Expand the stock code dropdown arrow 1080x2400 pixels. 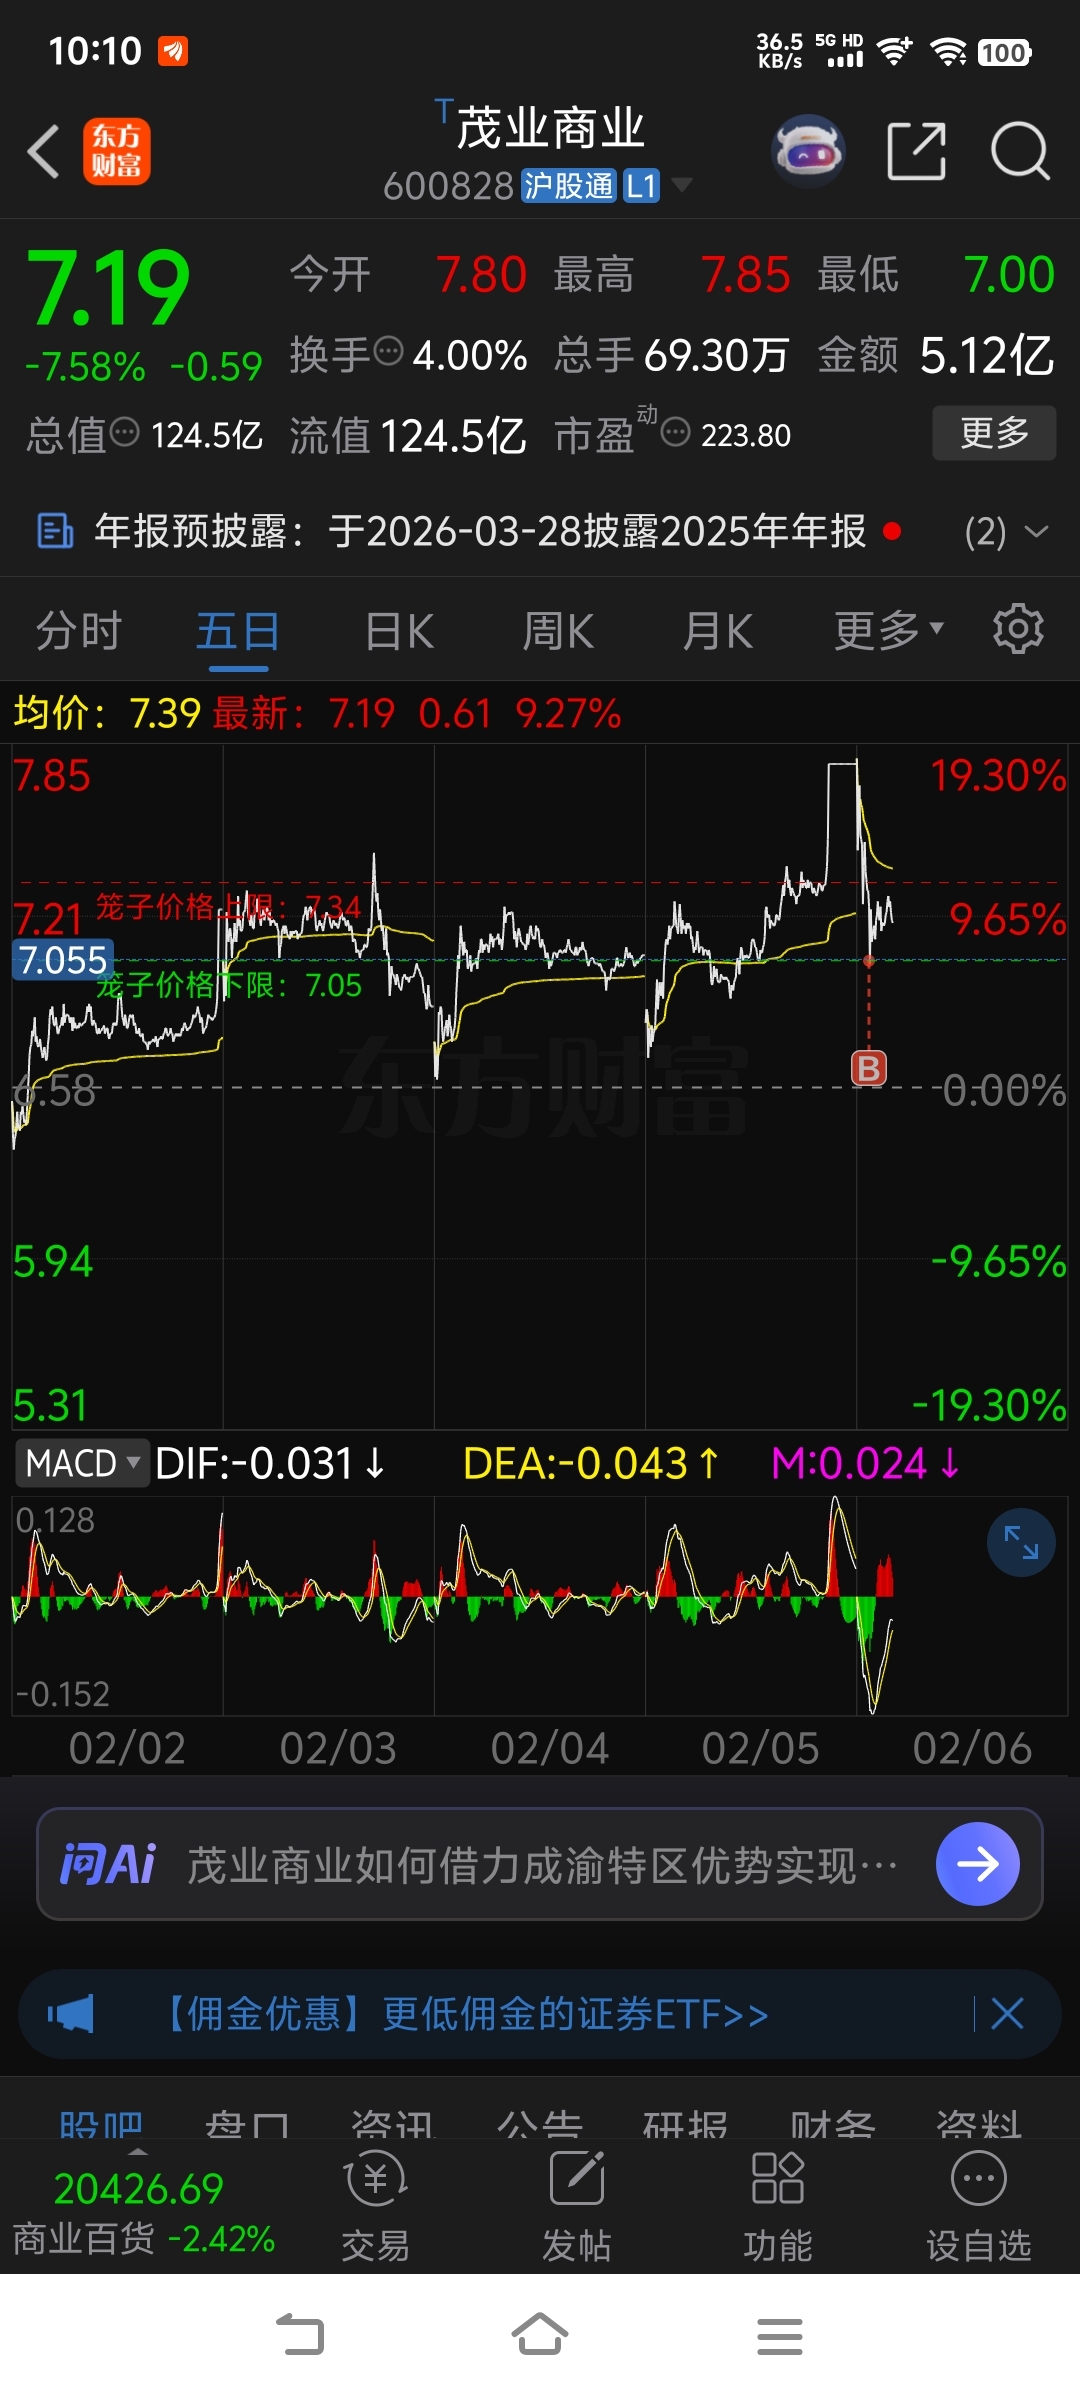681,185
